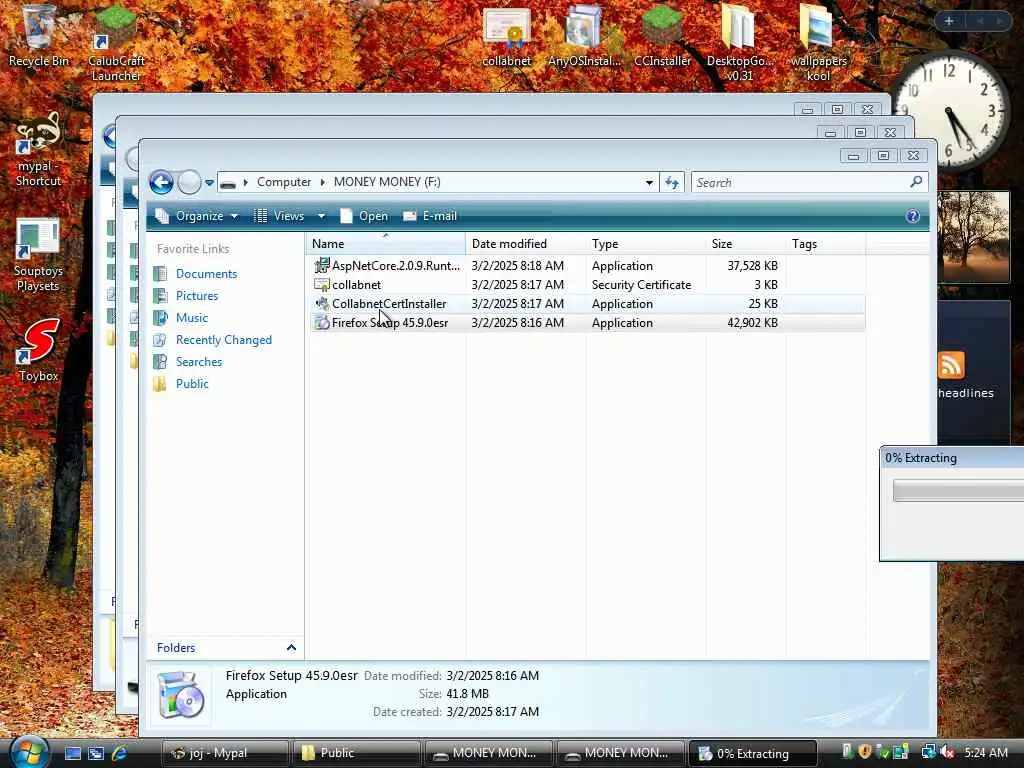Click the Open toolbar button

[364, 216]
